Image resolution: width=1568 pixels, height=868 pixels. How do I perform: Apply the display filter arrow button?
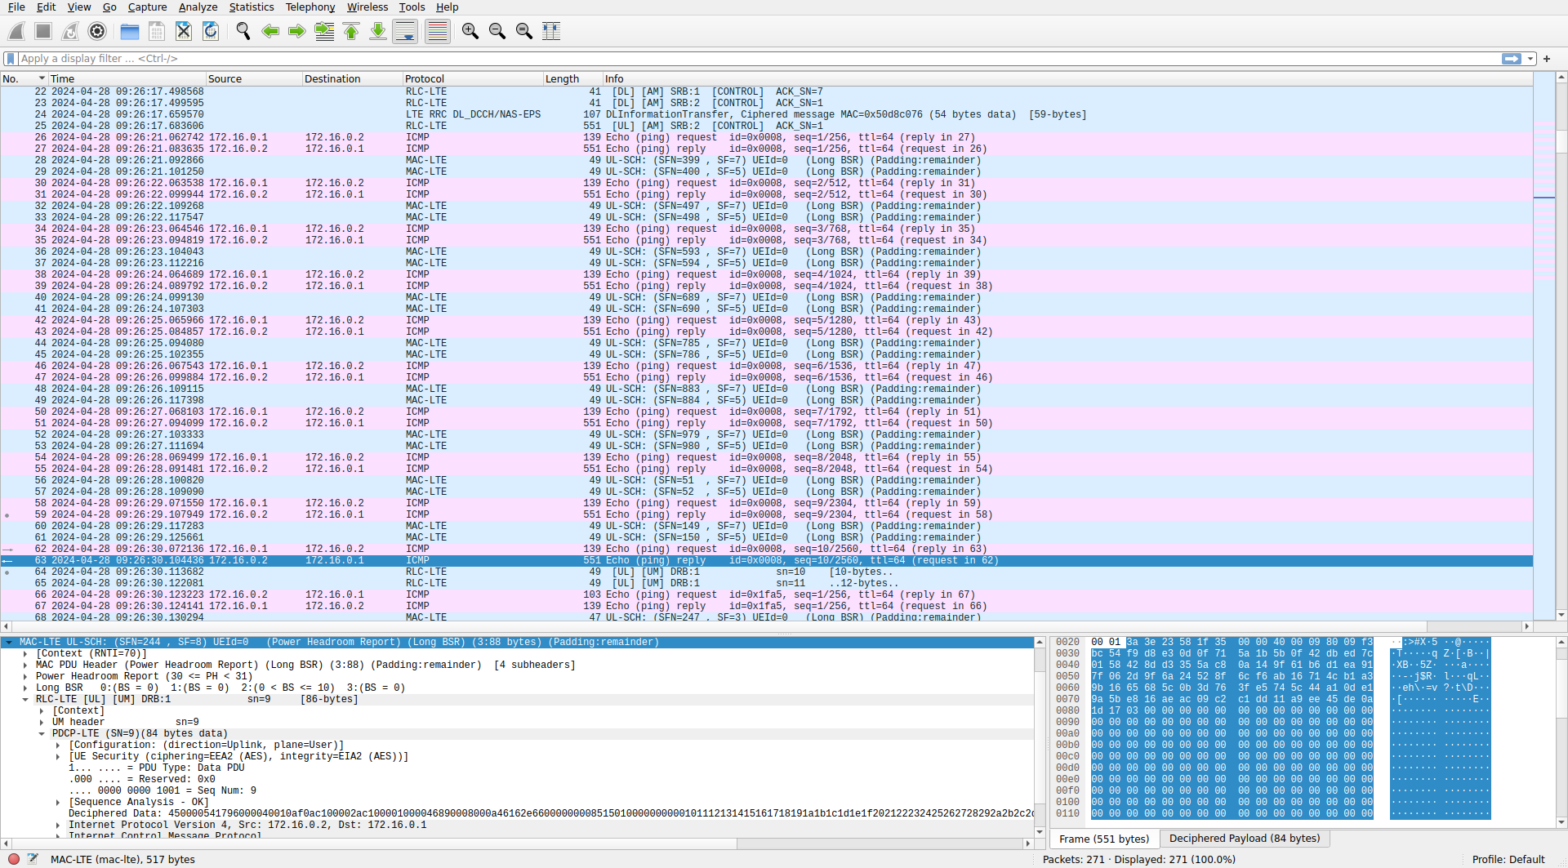click(1511, 59)
